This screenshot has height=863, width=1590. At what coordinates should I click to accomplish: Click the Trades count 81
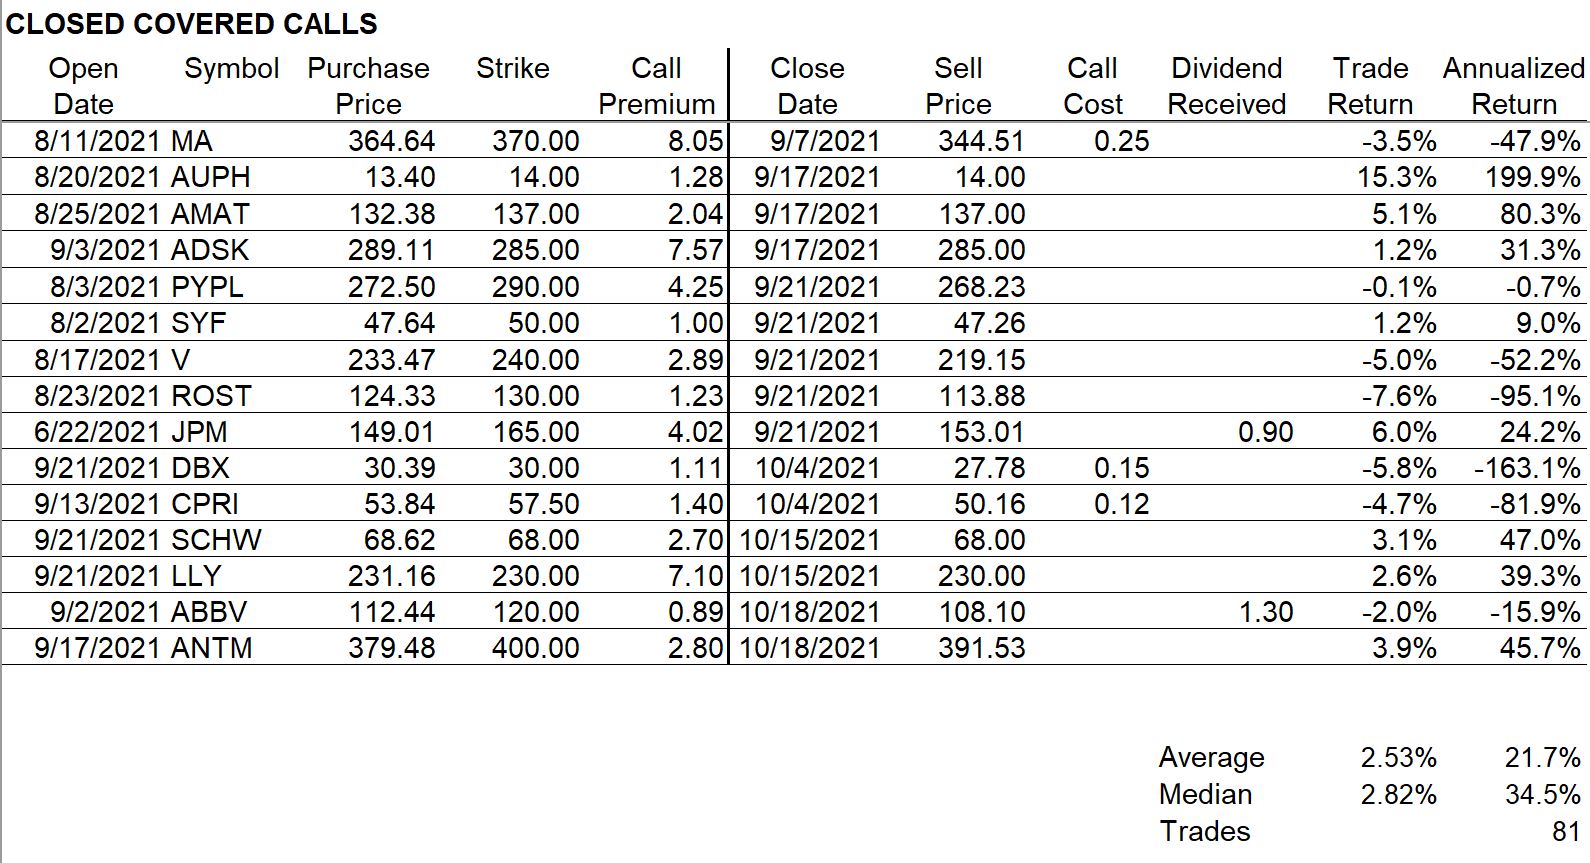click(1566, 832)
